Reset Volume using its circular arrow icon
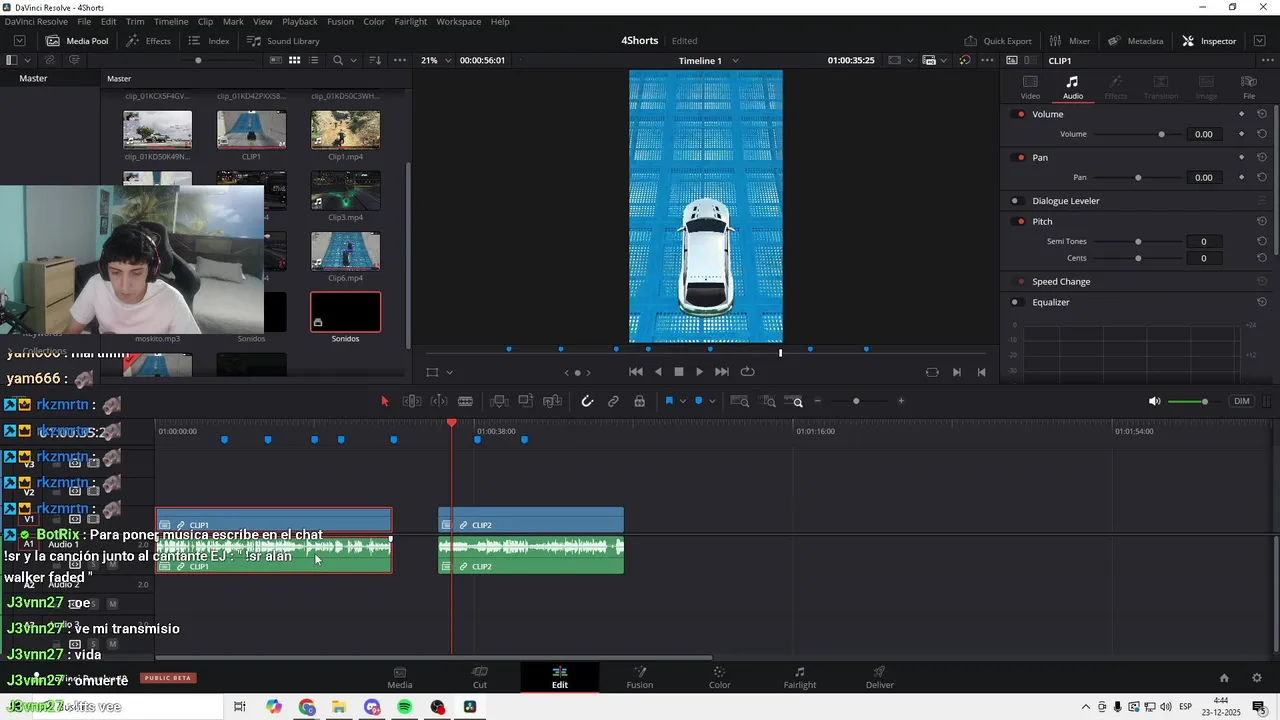 (1262, 114)
